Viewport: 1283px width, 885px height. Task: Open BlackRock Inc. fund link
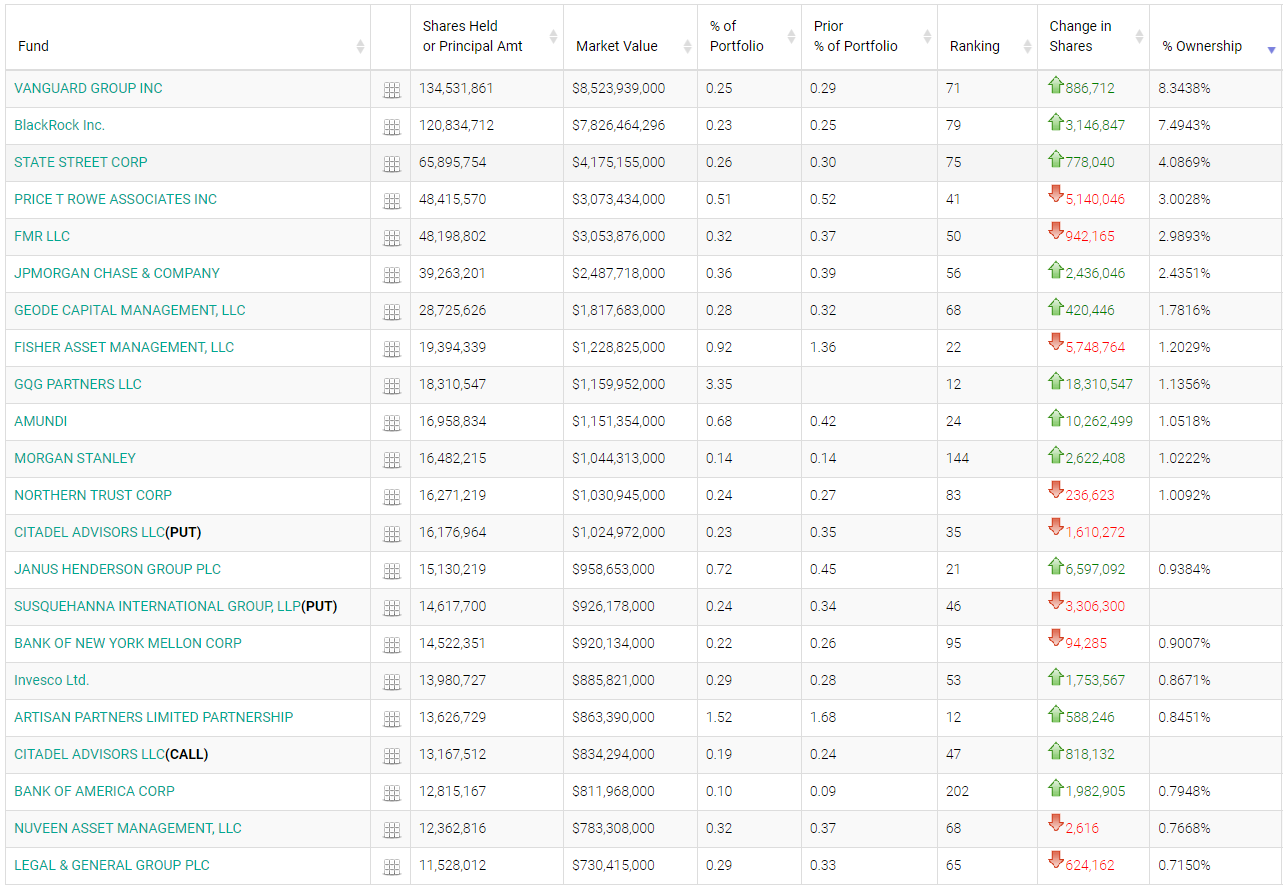pyautogui.click(x=59, y=125)
